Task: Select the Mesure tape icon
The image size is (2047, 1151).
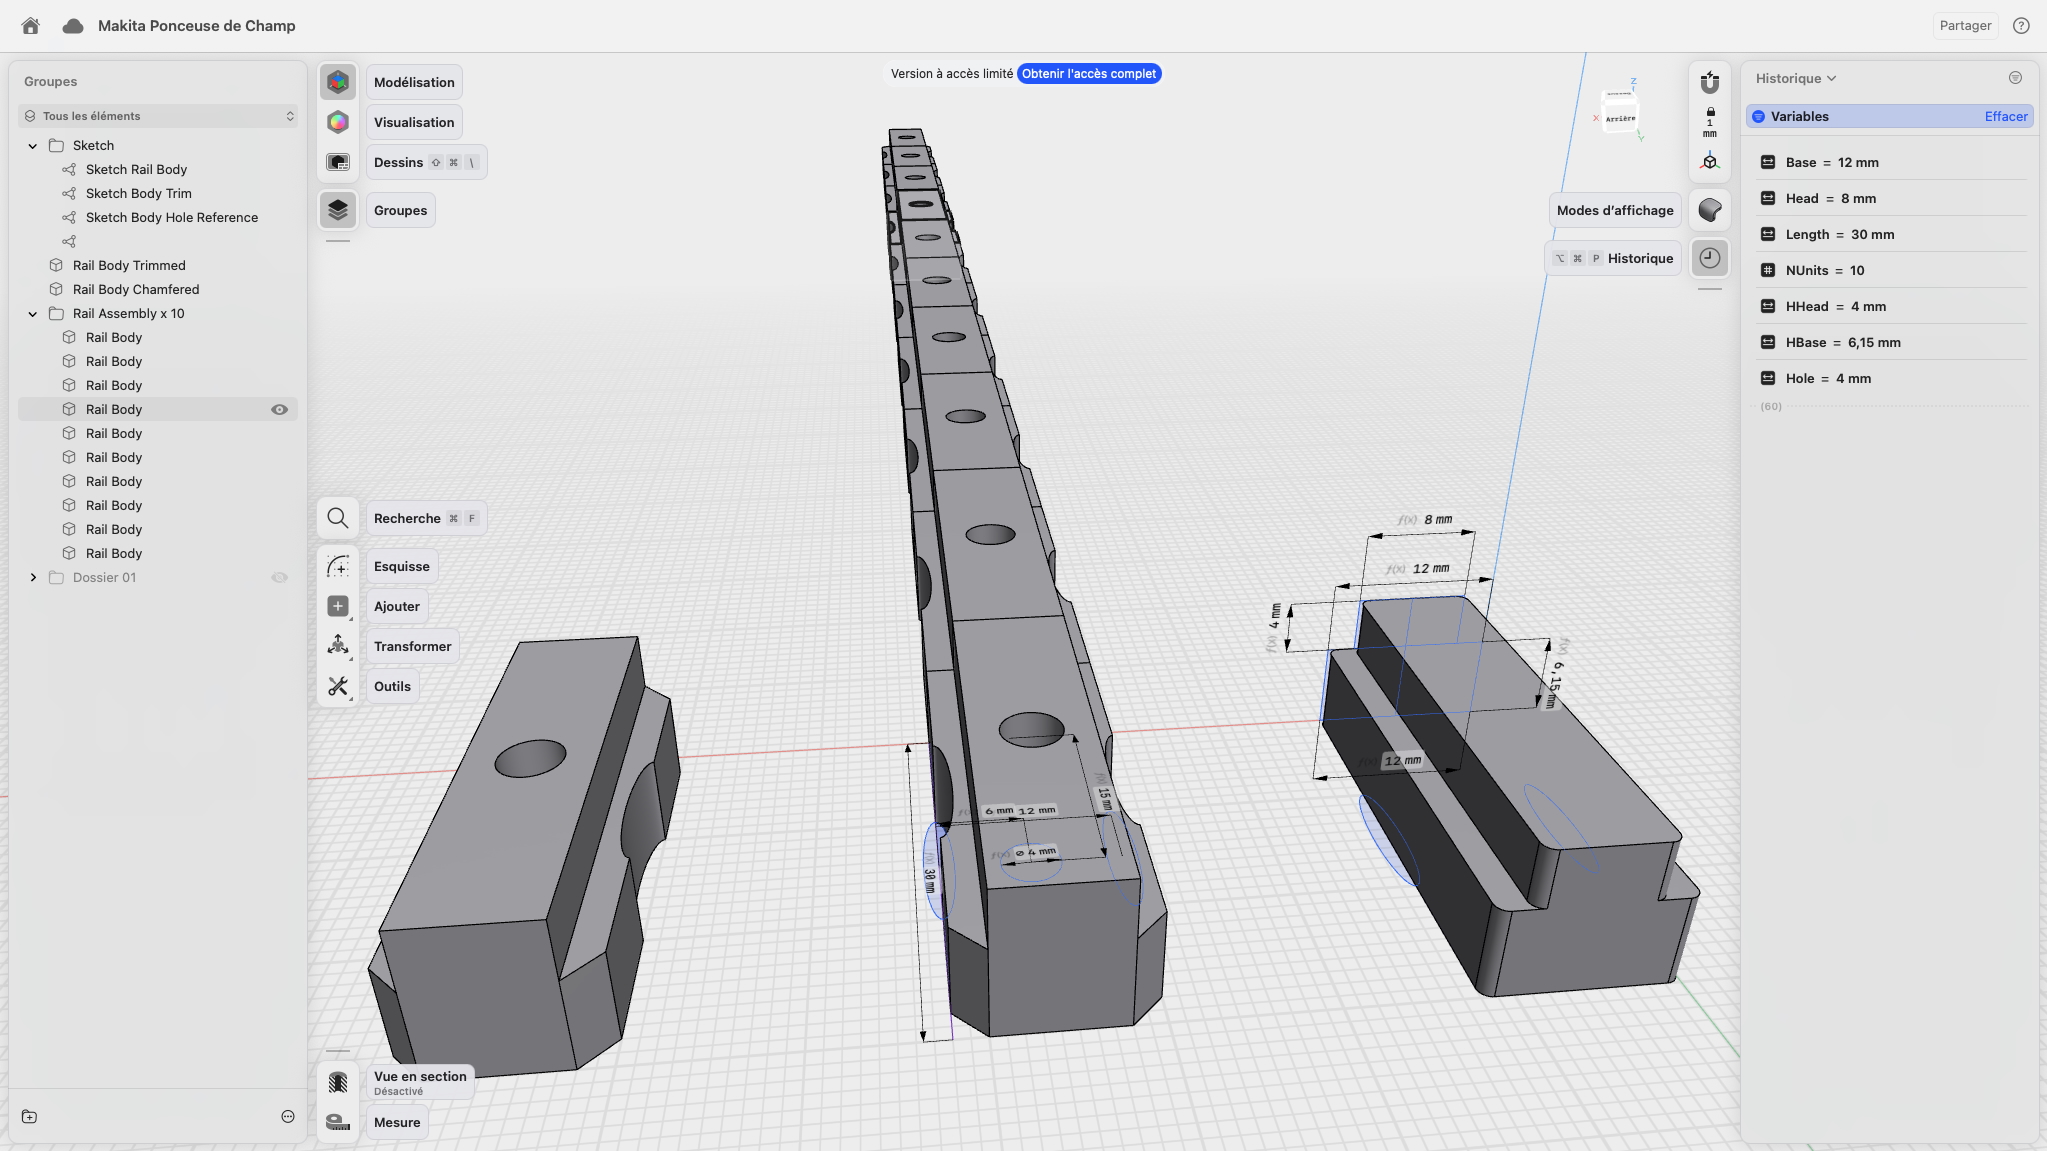Action: [338, 1122]
